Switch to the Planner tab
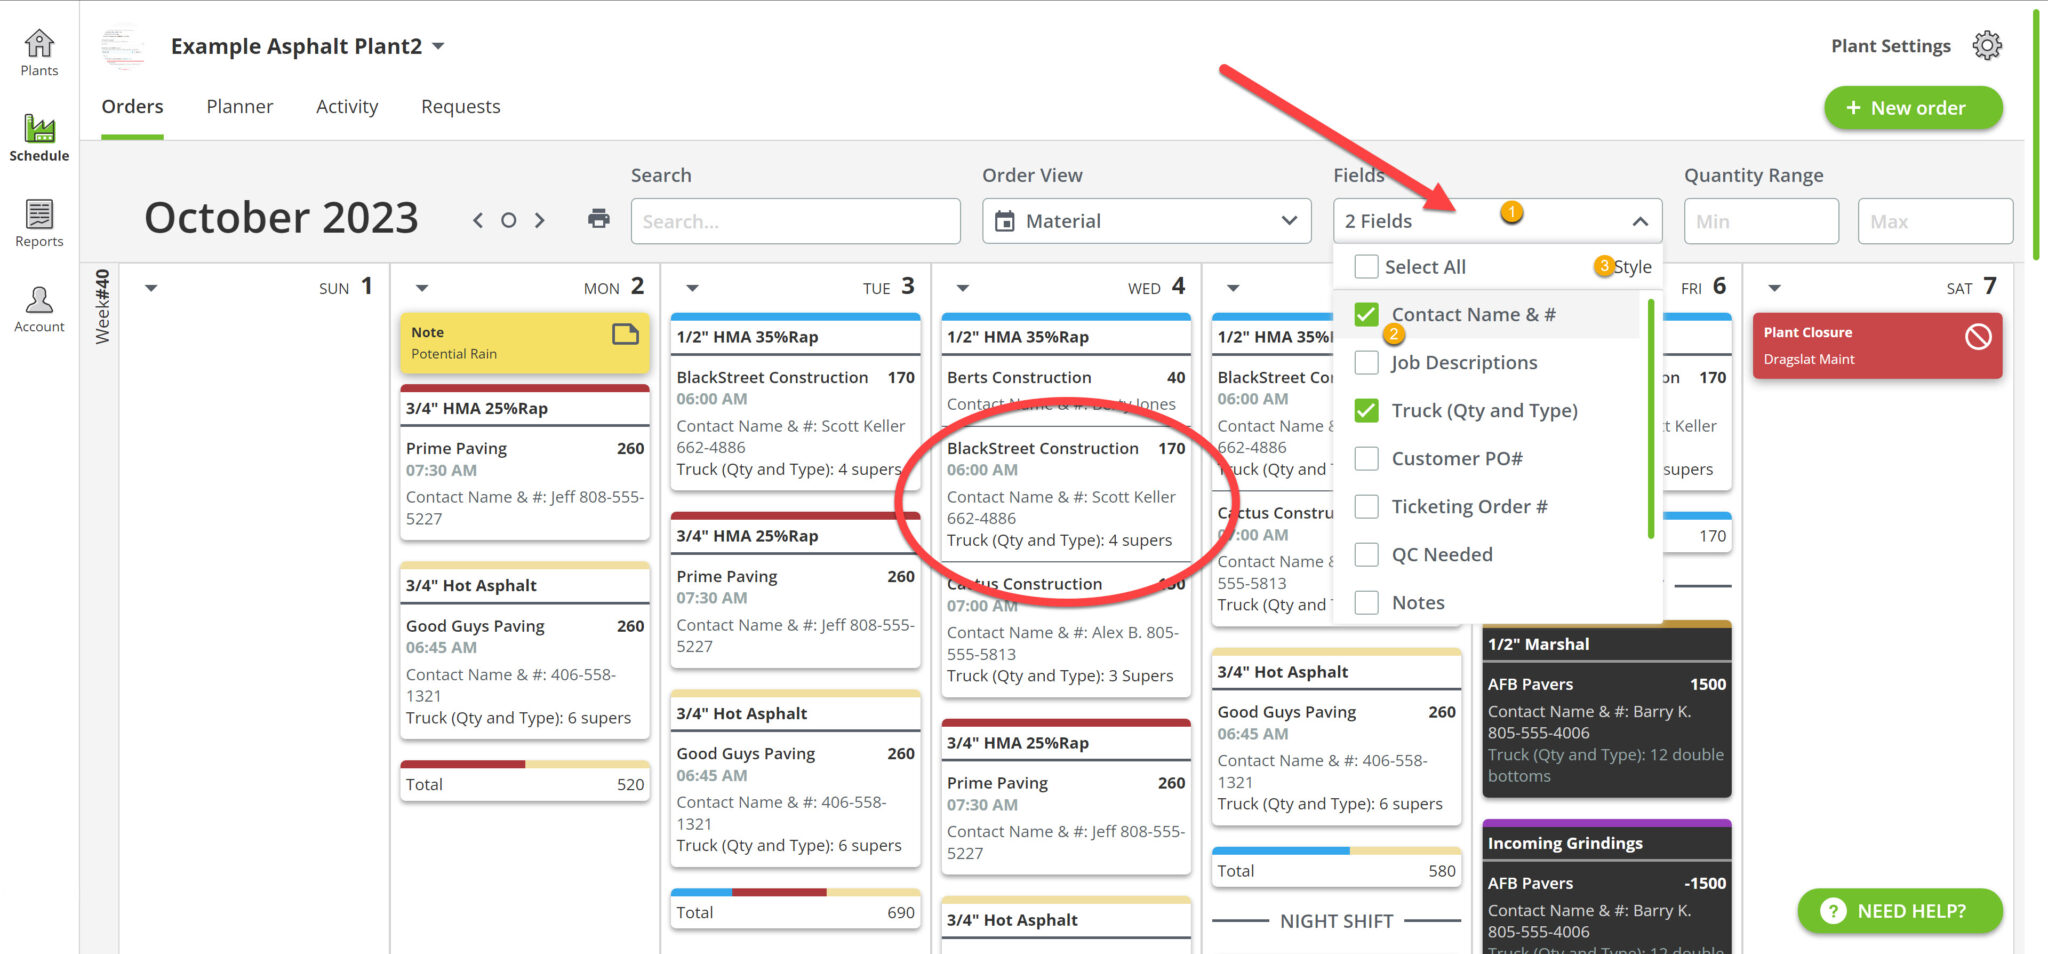 tap(239, 107)
